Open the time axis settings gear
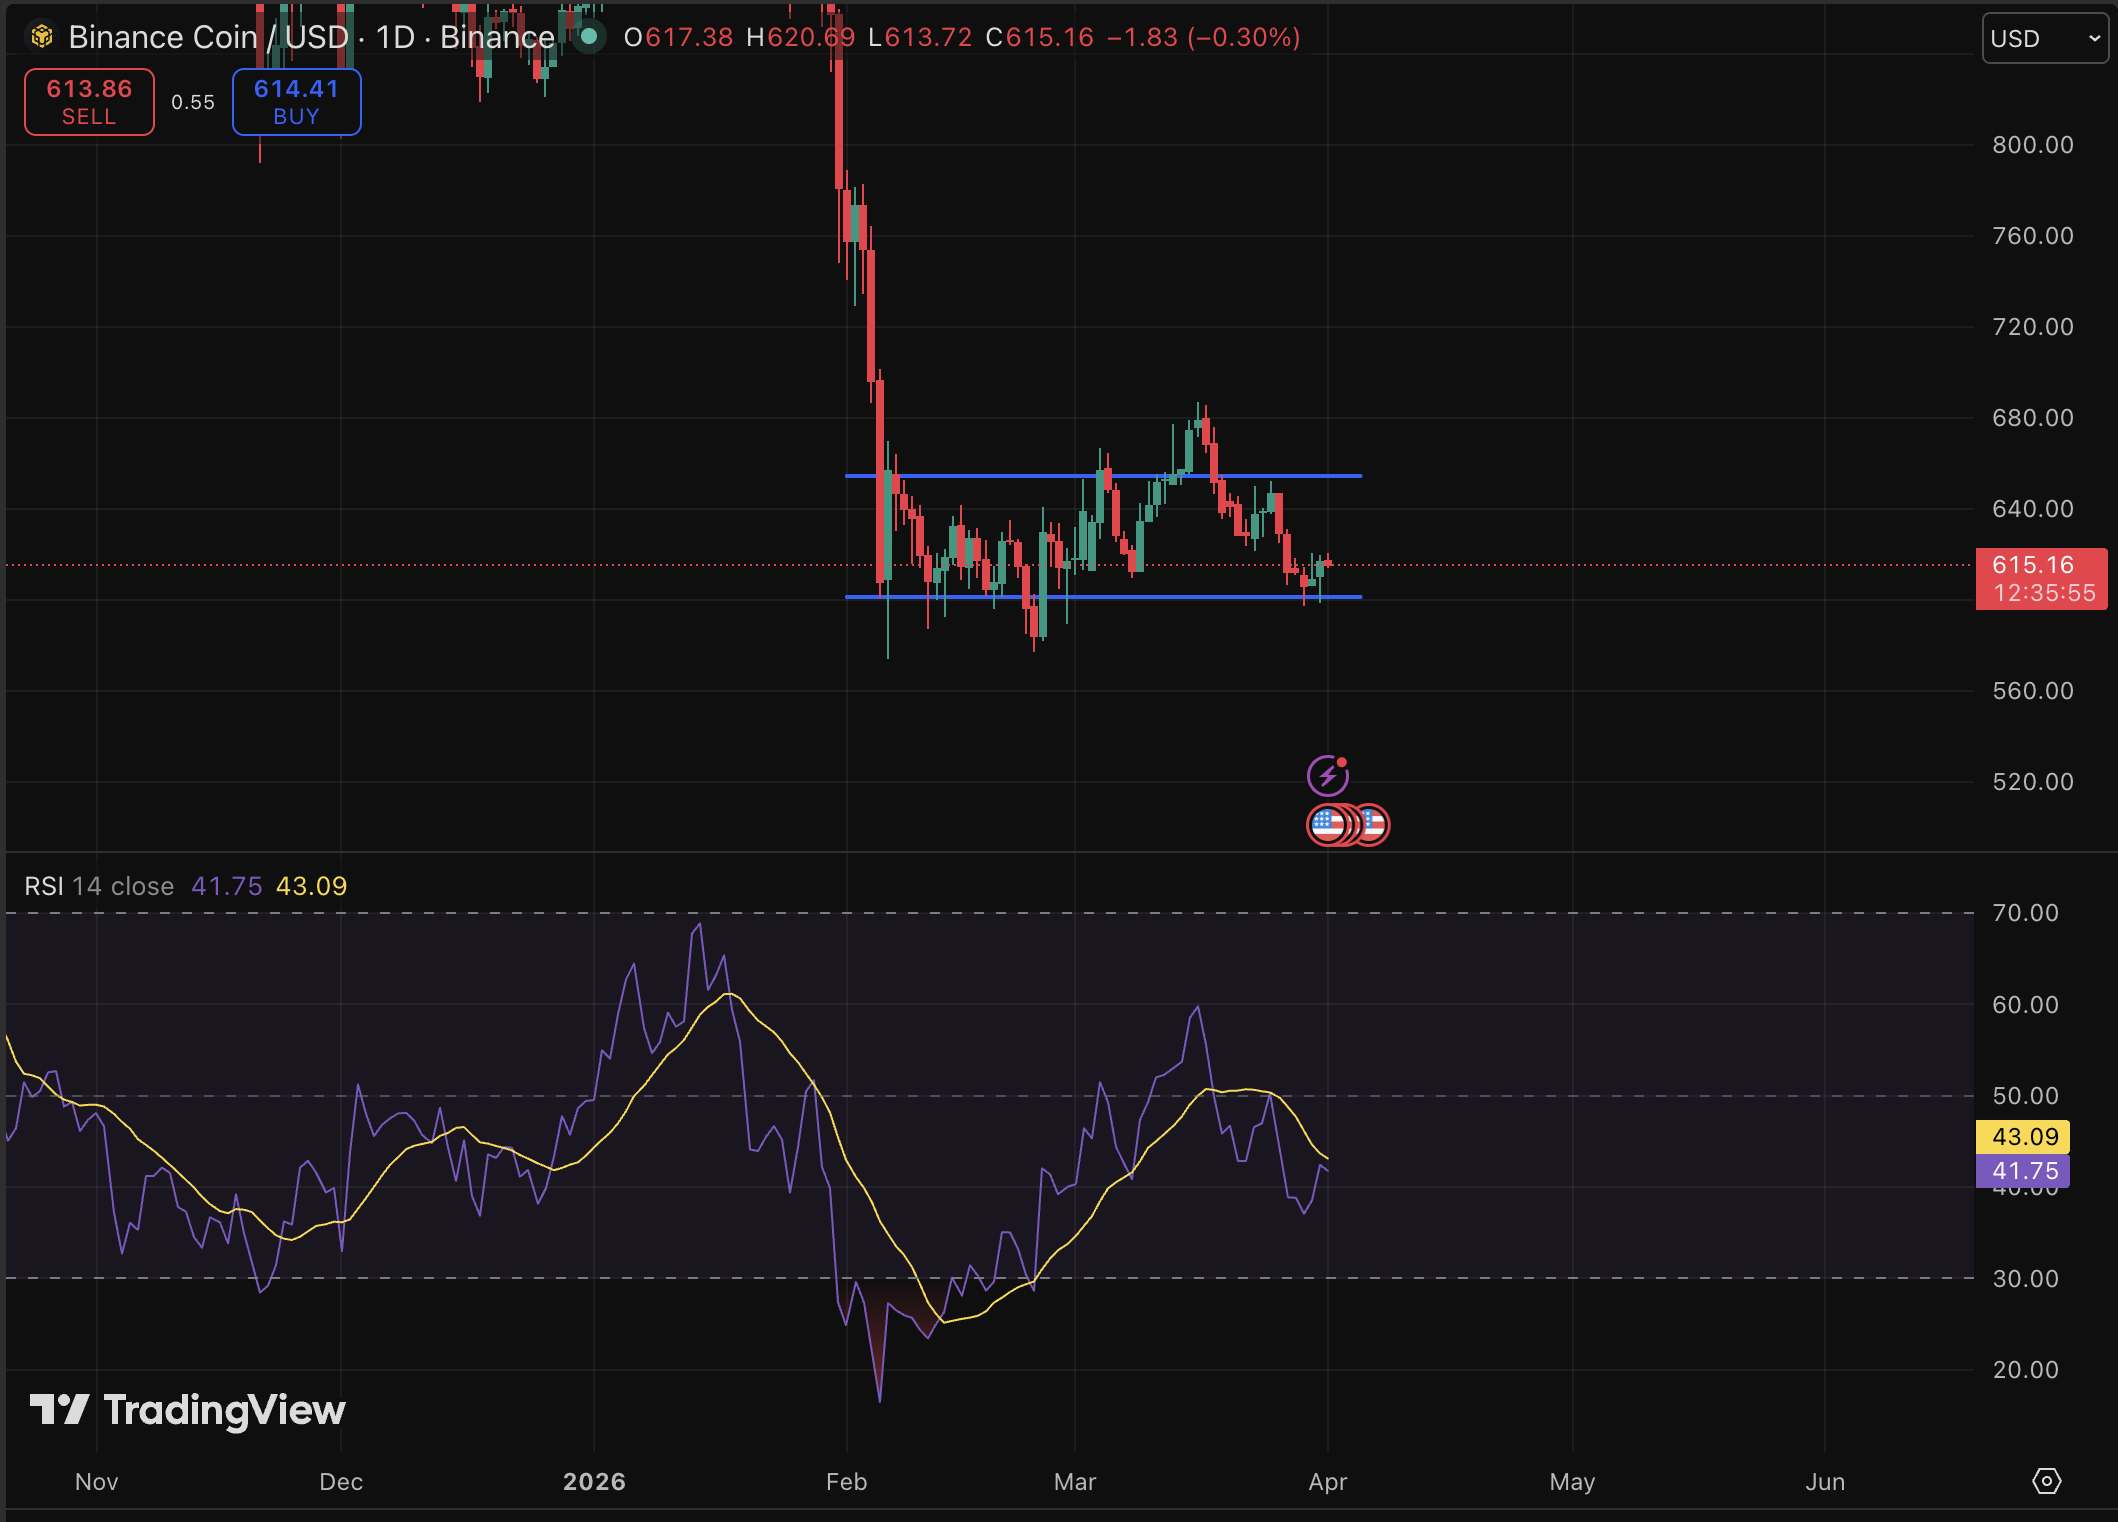The image size is (2118, 1522). pyautogui.click(x=2047, y=1481)
